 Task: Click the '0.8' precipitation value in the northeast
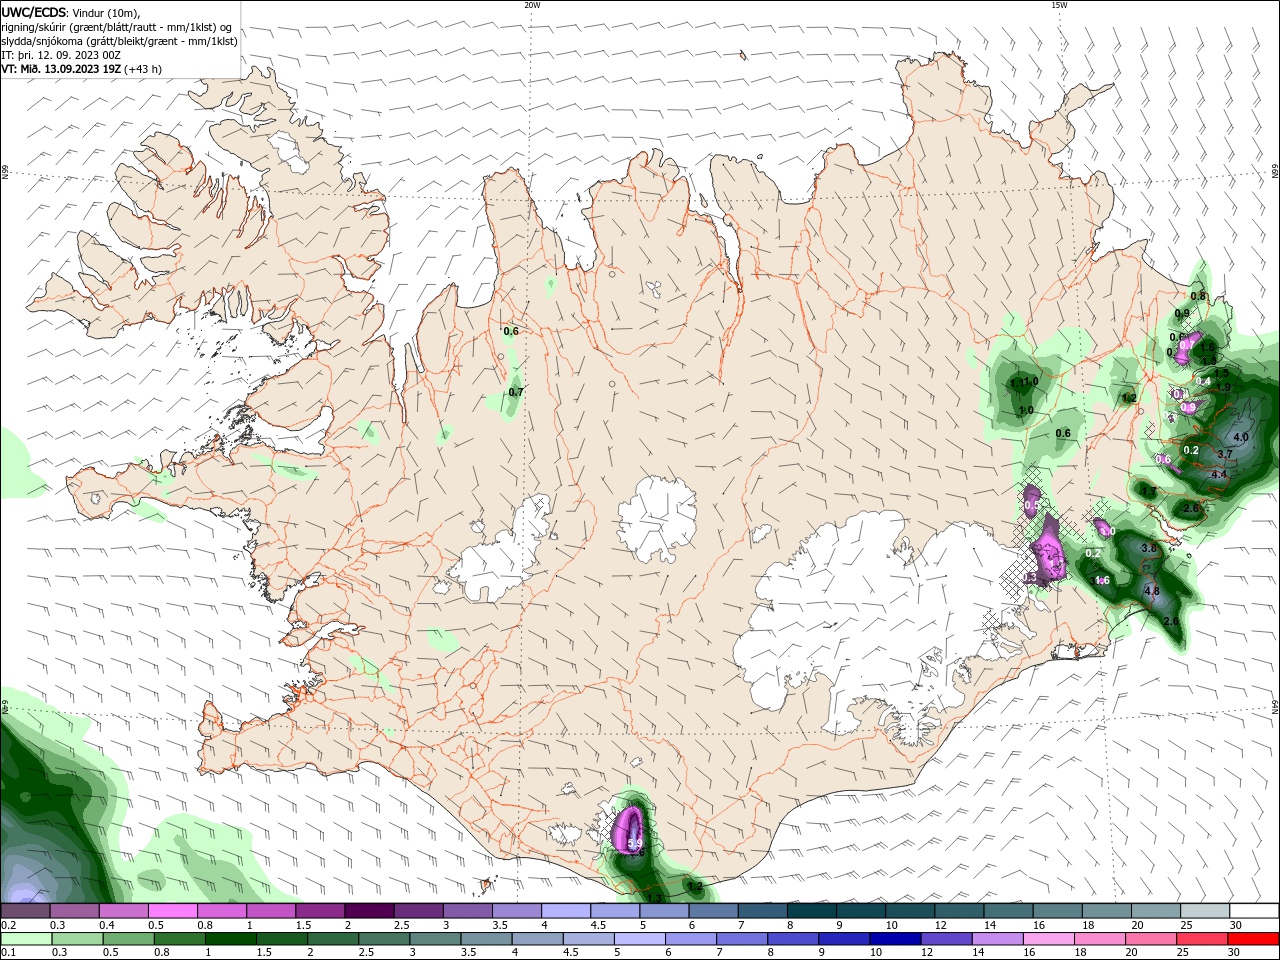[1199, 297]
